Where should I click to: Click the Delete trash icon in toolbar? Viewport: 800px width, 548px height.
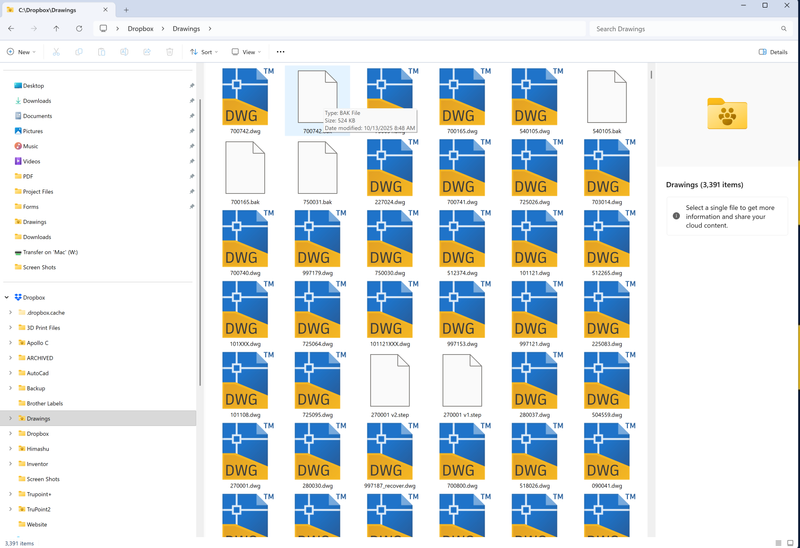167,52
